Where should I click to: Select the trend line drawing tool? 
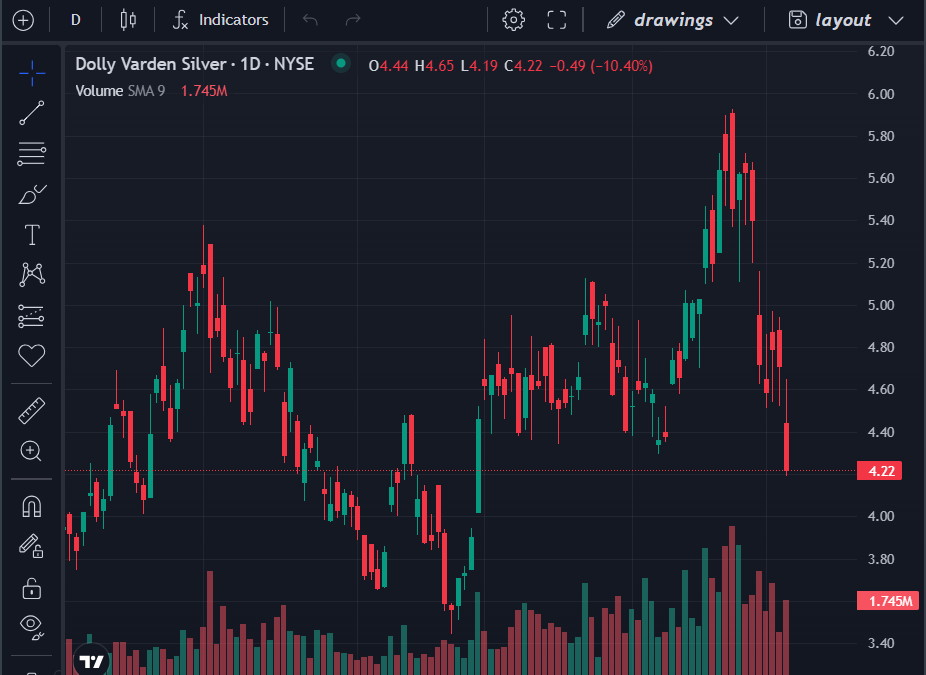tap(32, 113)
